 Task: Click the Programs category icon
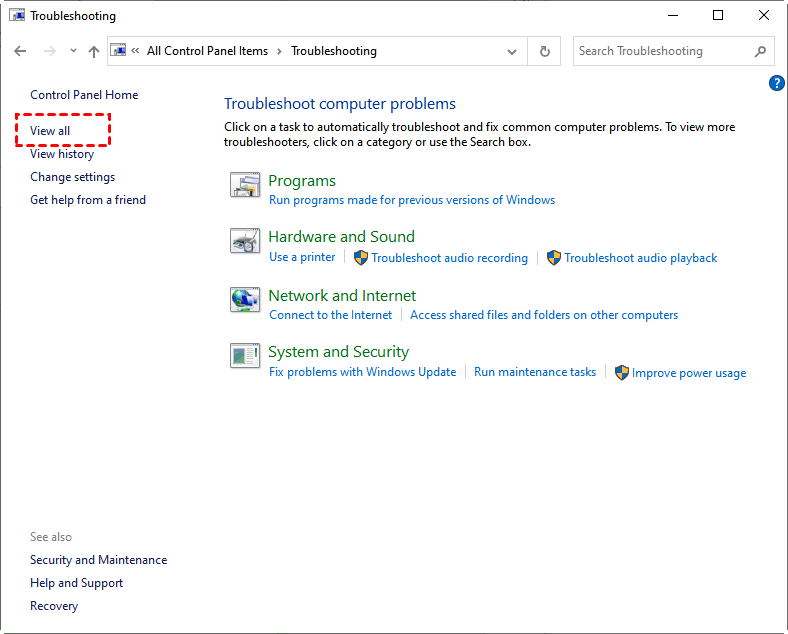click(x=245, y=185)
